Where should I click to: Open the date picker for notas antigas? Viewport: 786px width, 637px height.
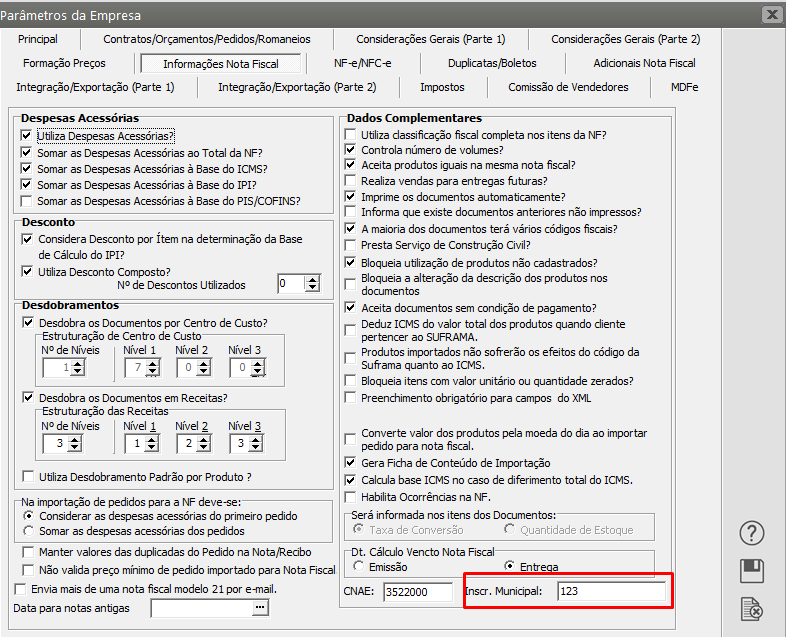click(260, 608)
